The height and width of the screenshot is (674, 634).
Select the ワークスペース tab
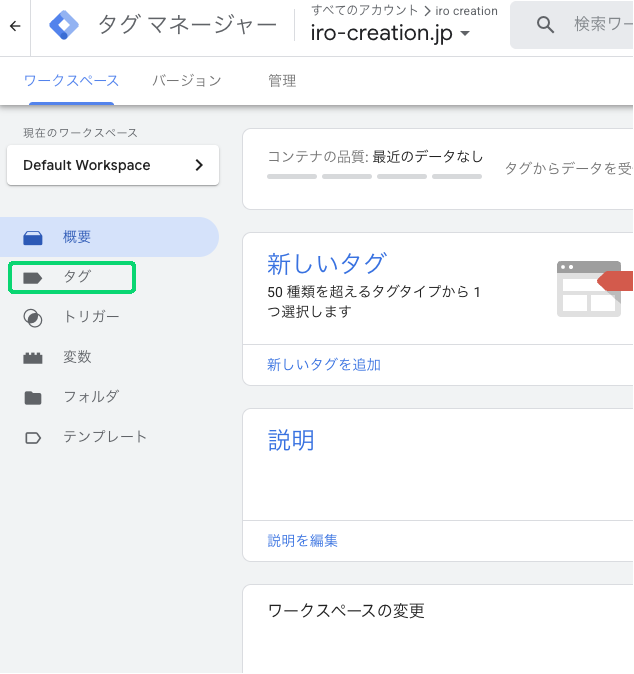click(x=71, y=81)
